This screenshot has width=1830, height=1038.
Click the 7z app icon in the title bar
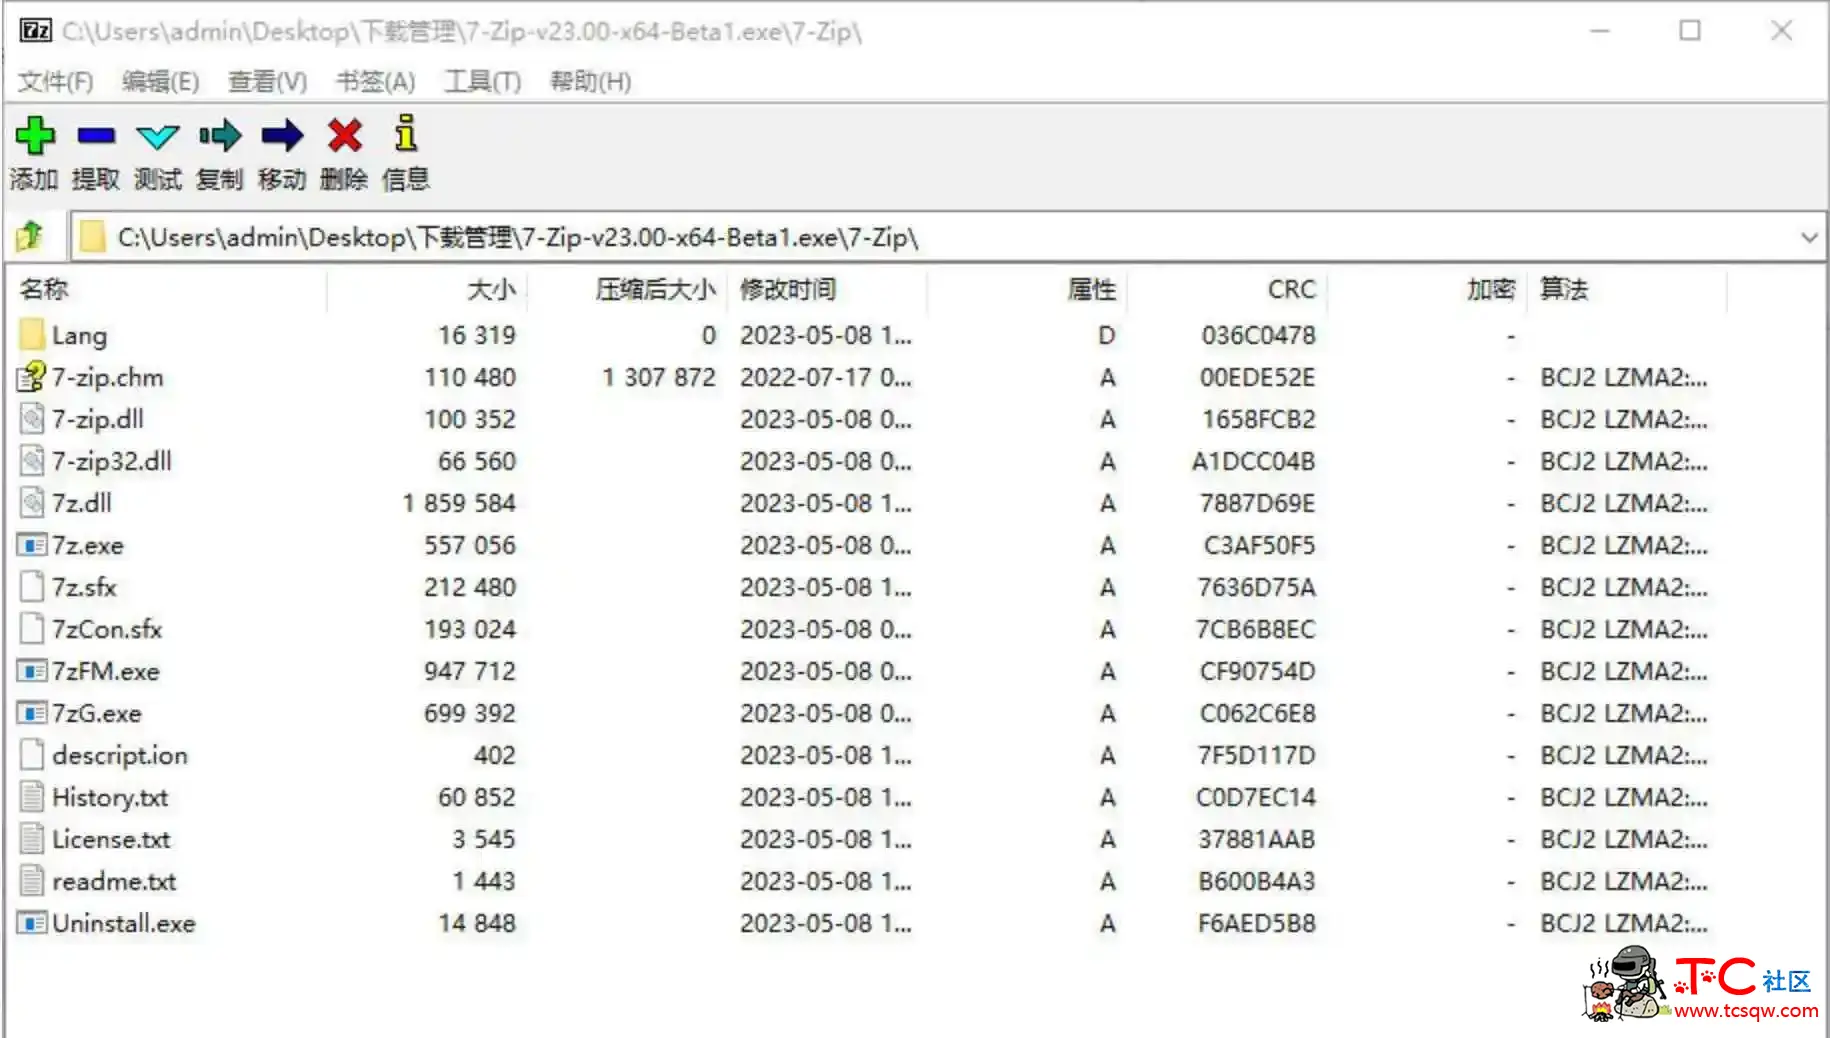coord(36,30)
